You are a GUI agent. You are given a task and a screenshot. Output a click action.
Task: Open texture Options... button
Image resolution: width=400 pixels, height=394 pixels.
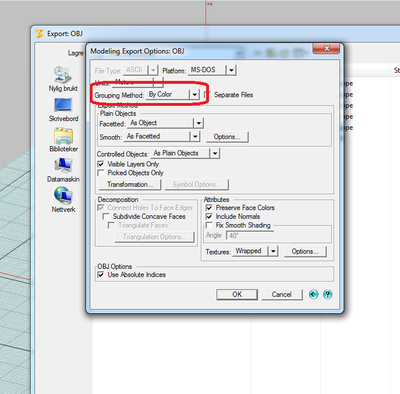(305, 251)
